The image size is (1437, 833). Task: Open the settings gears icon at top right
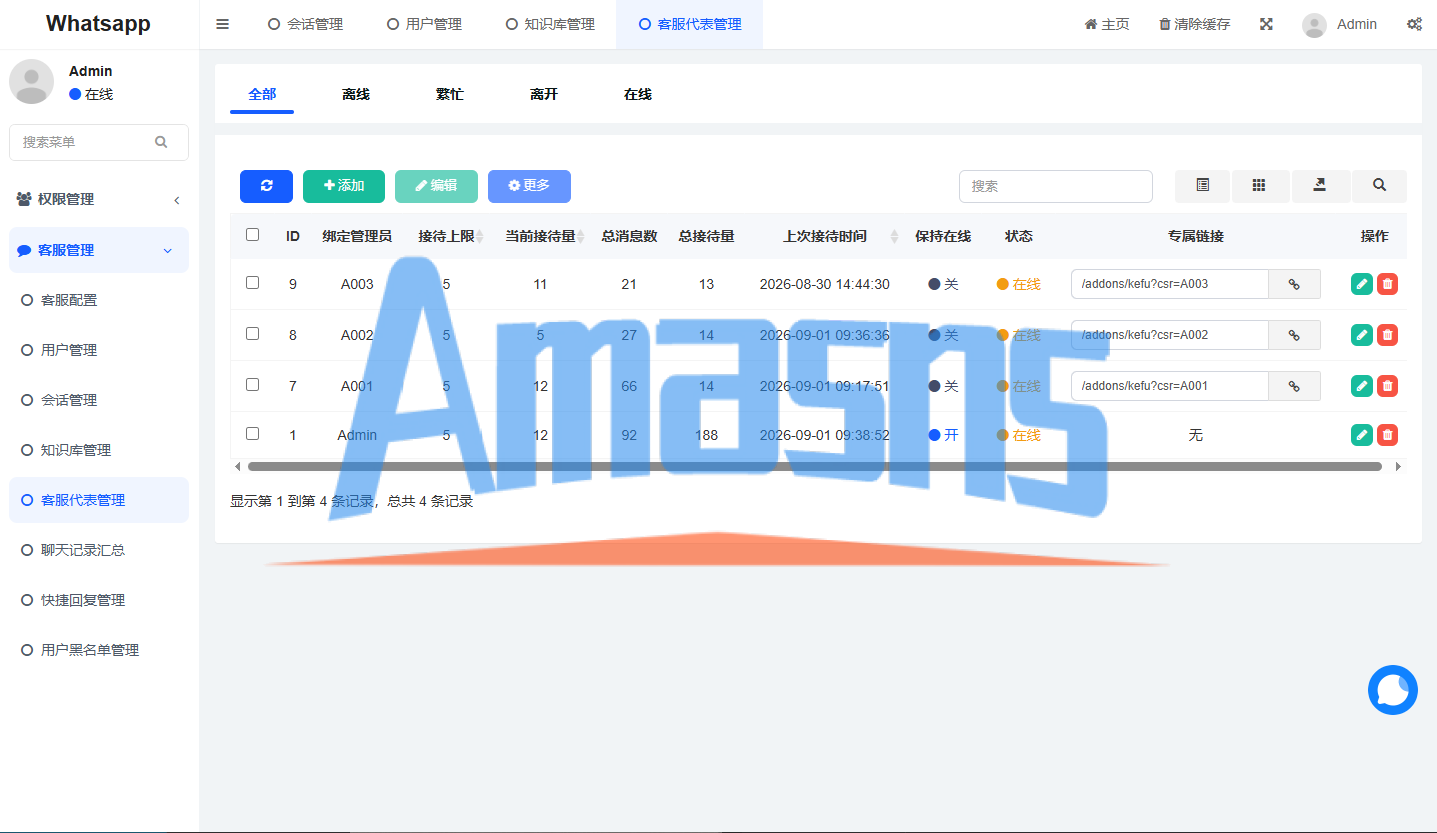[x=1414, y=24]
